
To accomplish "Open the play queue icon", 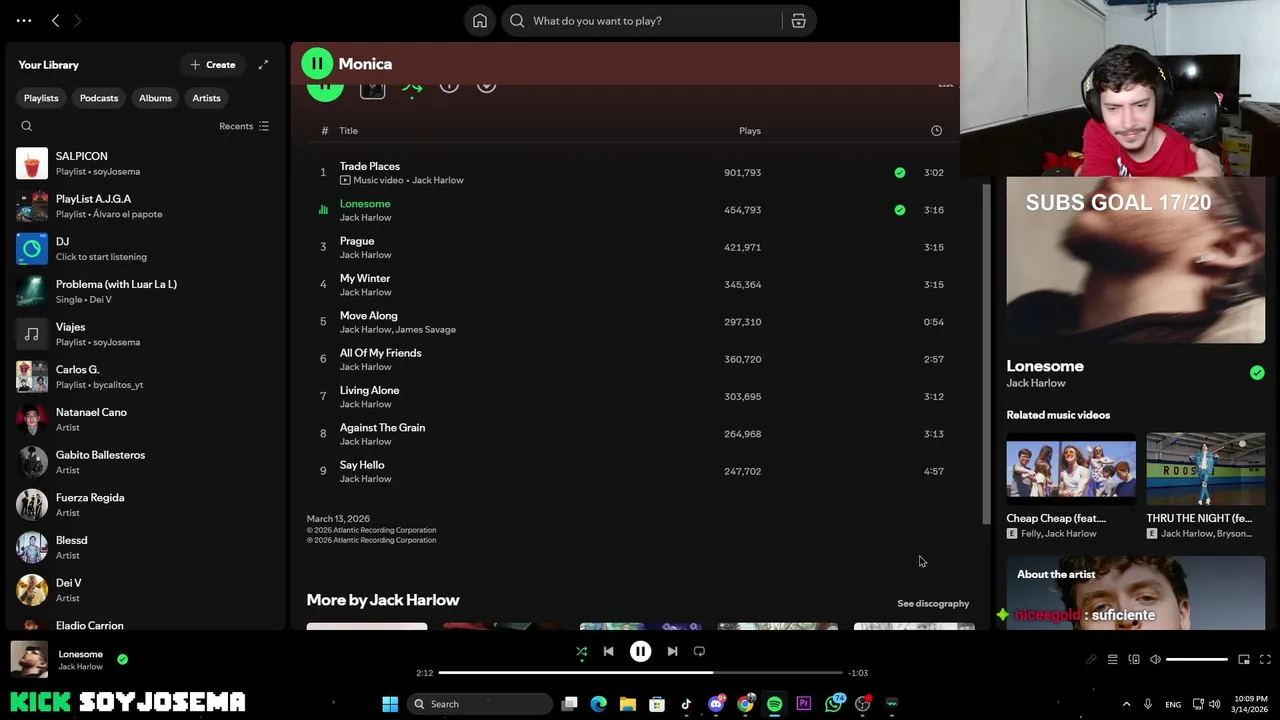I will [1112, 660].
